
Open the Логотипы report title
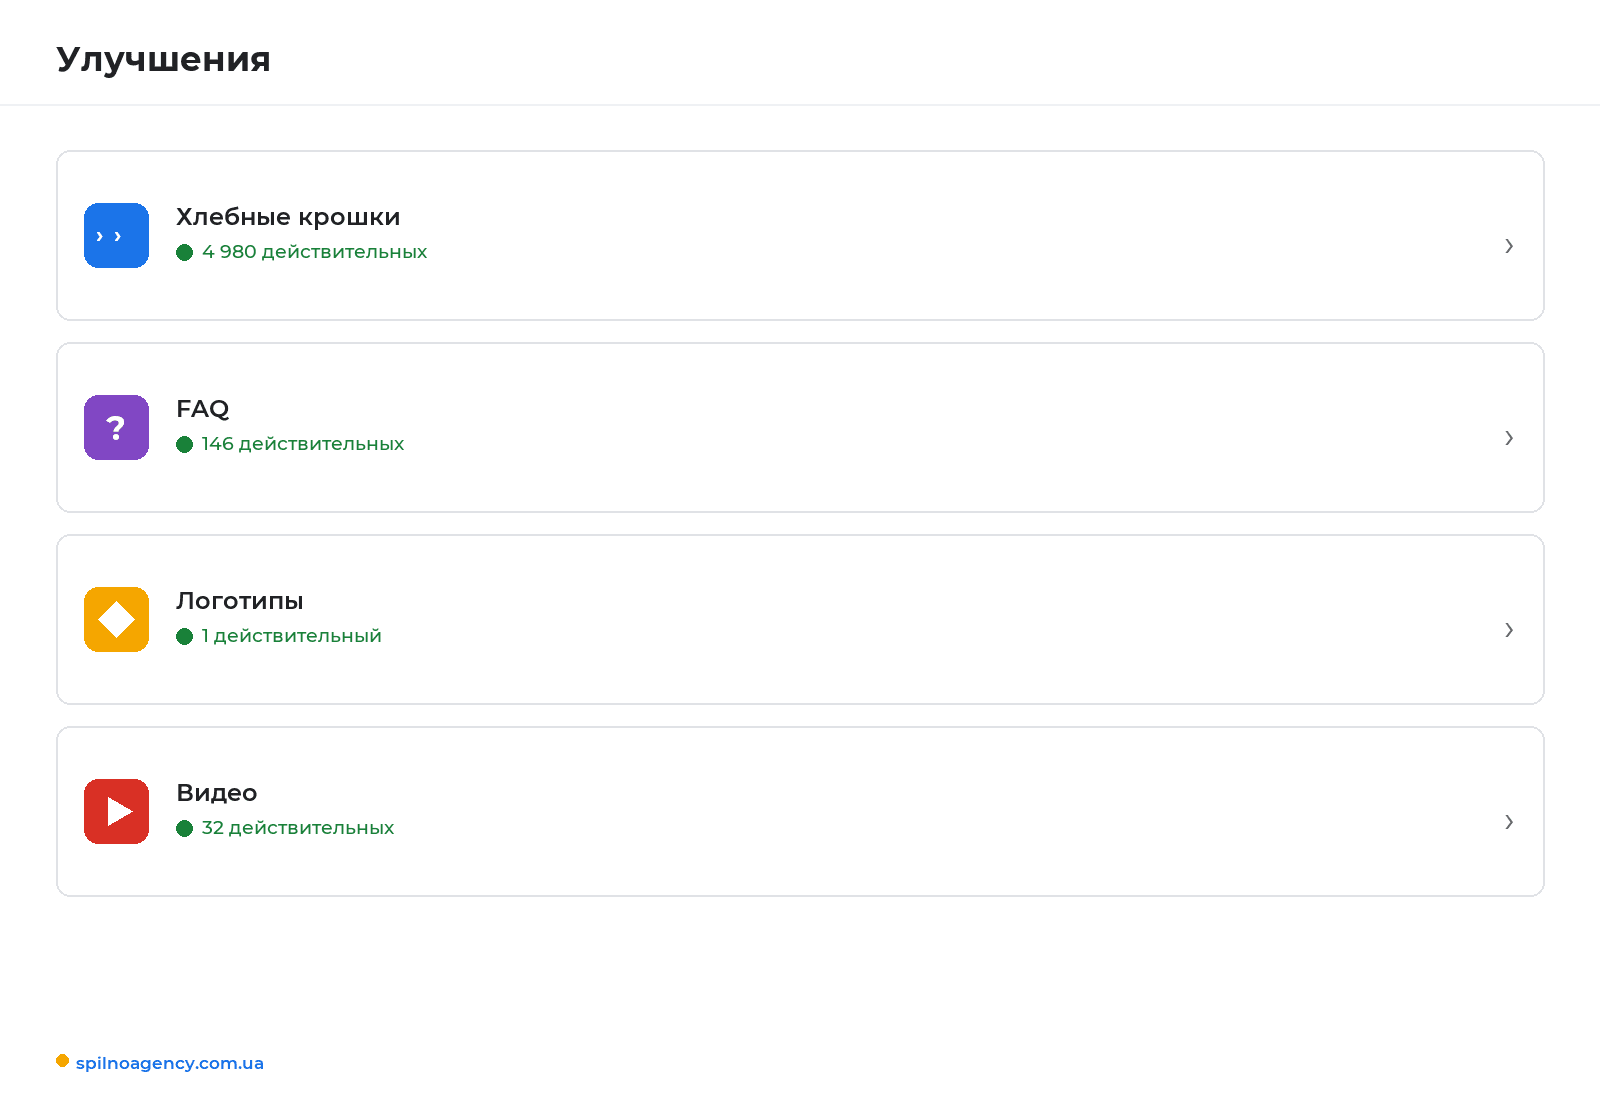(240, 601)
